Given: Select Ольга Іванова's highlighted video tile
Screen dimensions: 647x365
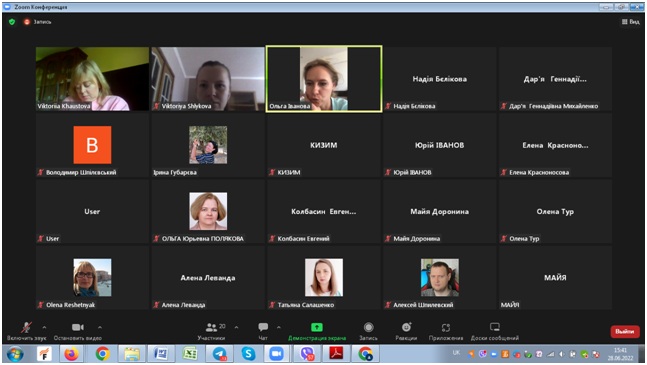Looking at the screenshot, I should pyautogui.click(x=324, y=79).
